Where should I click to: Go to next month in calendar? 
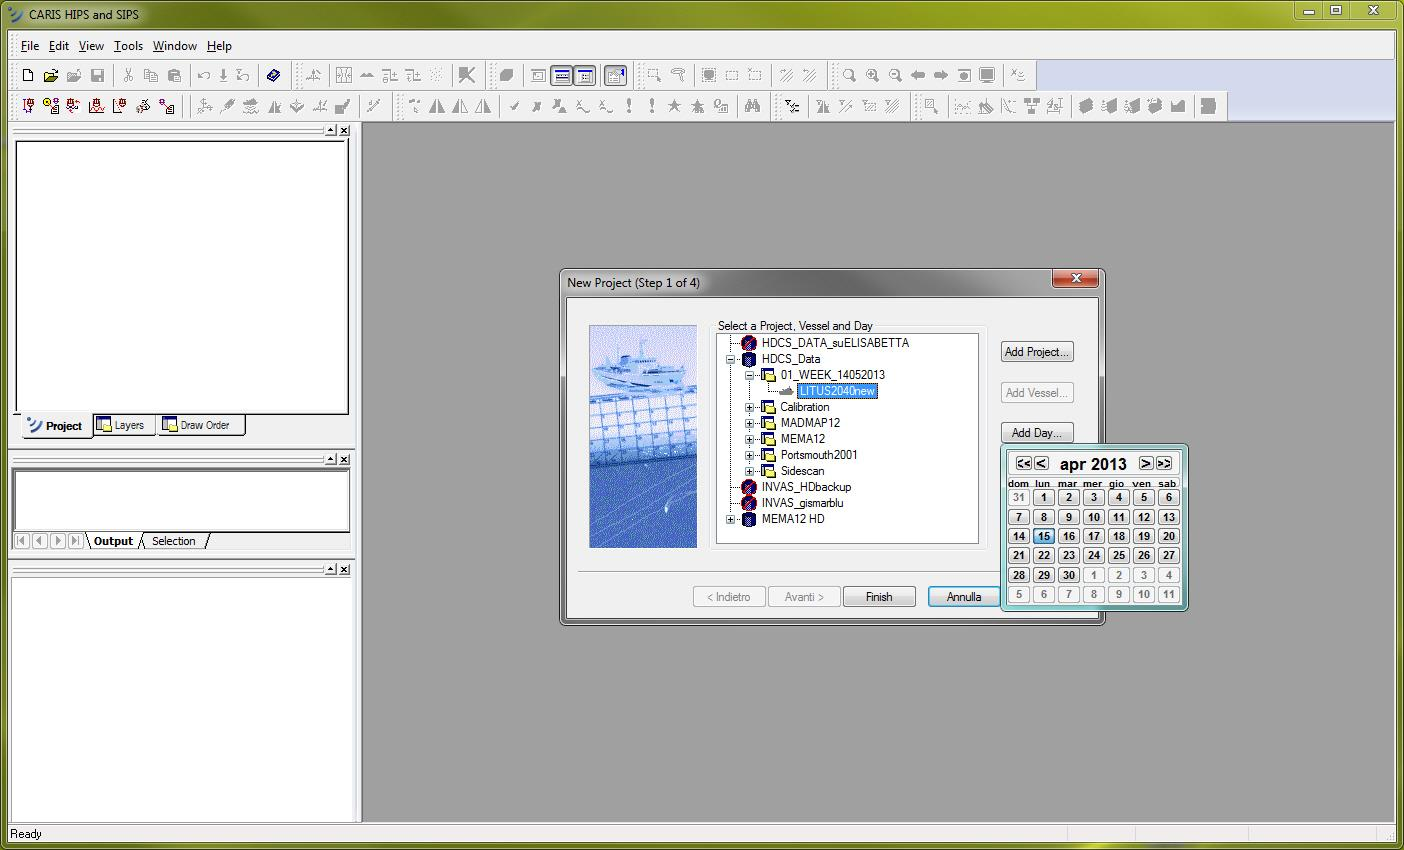(x=1146, y=463)
